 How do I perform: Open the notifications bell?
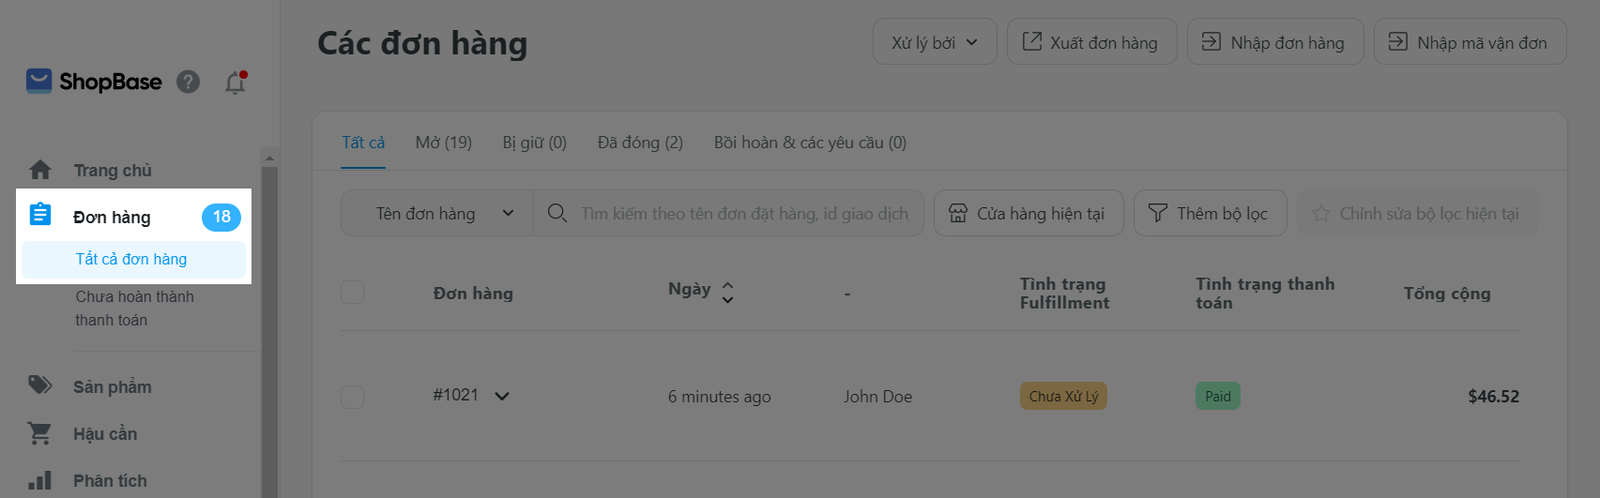[x=235, y=83]
